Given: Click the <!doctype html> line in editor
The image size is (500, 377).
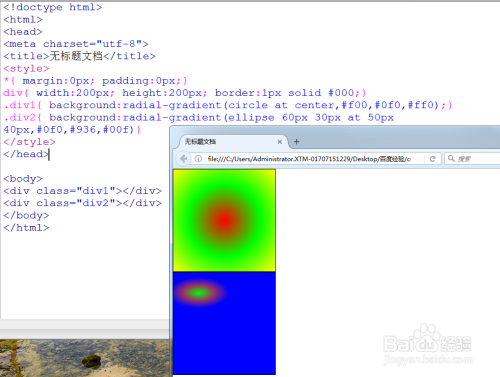Looking at the screenshot, I should pyautogui.click(x=53, y=7).
